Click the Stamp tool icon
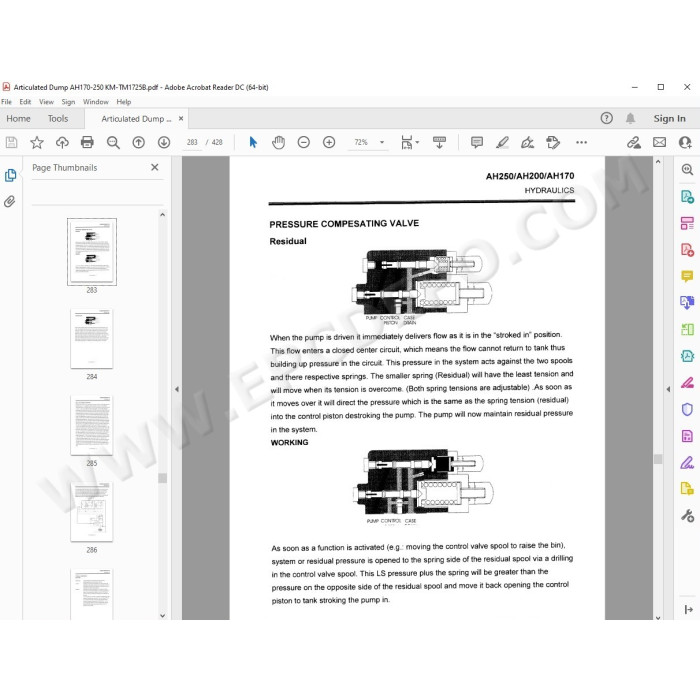This screenshot has height=700, width=700. (553, 142)
